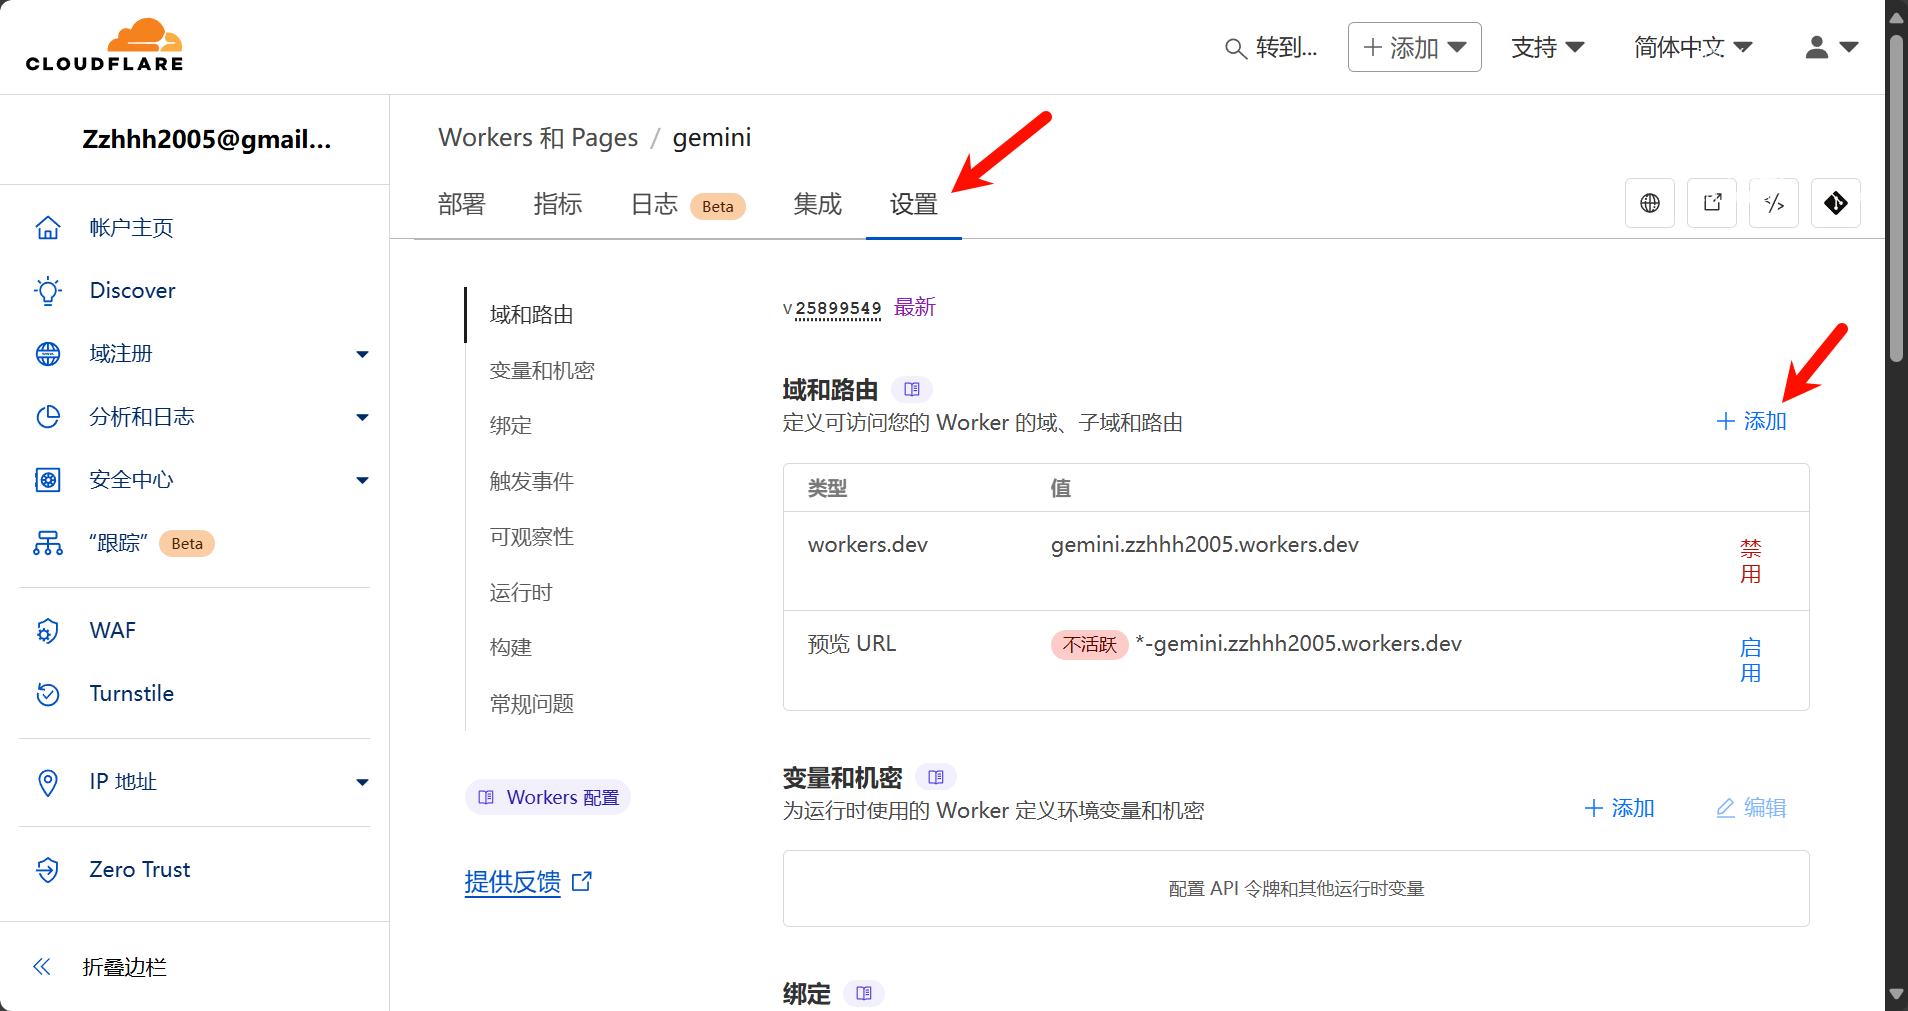Click 编辑 for 变量和机密 section
The height and width of the screenshot is (1011, 1908).
pos(1752,808)
